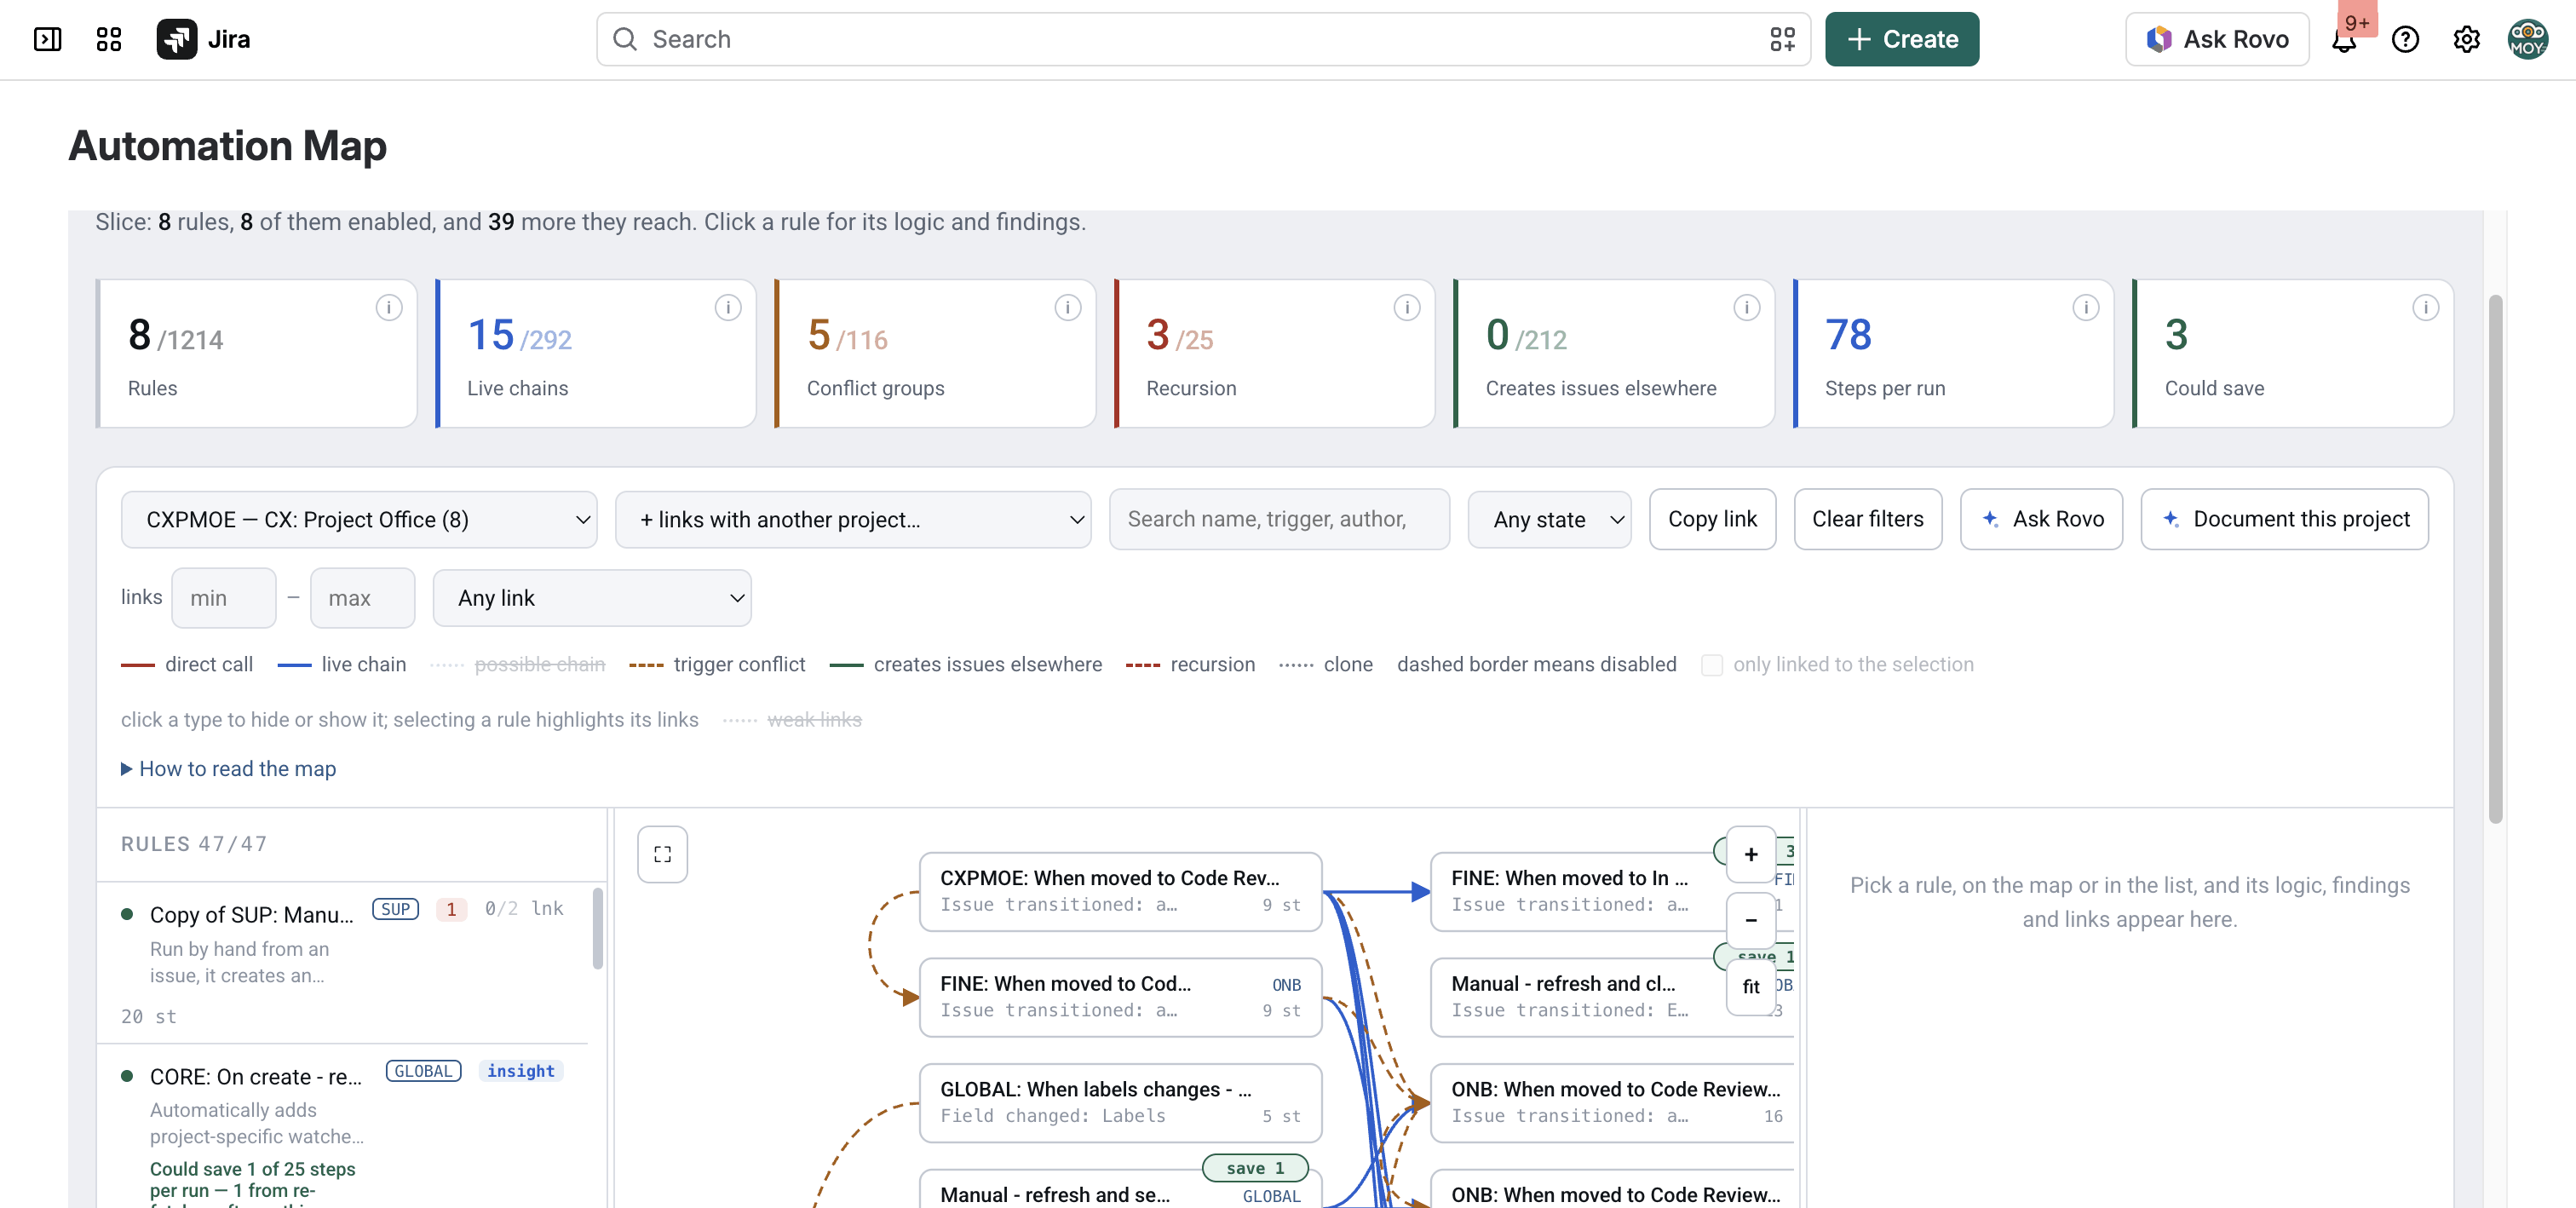Toggle the Jira sidebar panel icon

47,39
